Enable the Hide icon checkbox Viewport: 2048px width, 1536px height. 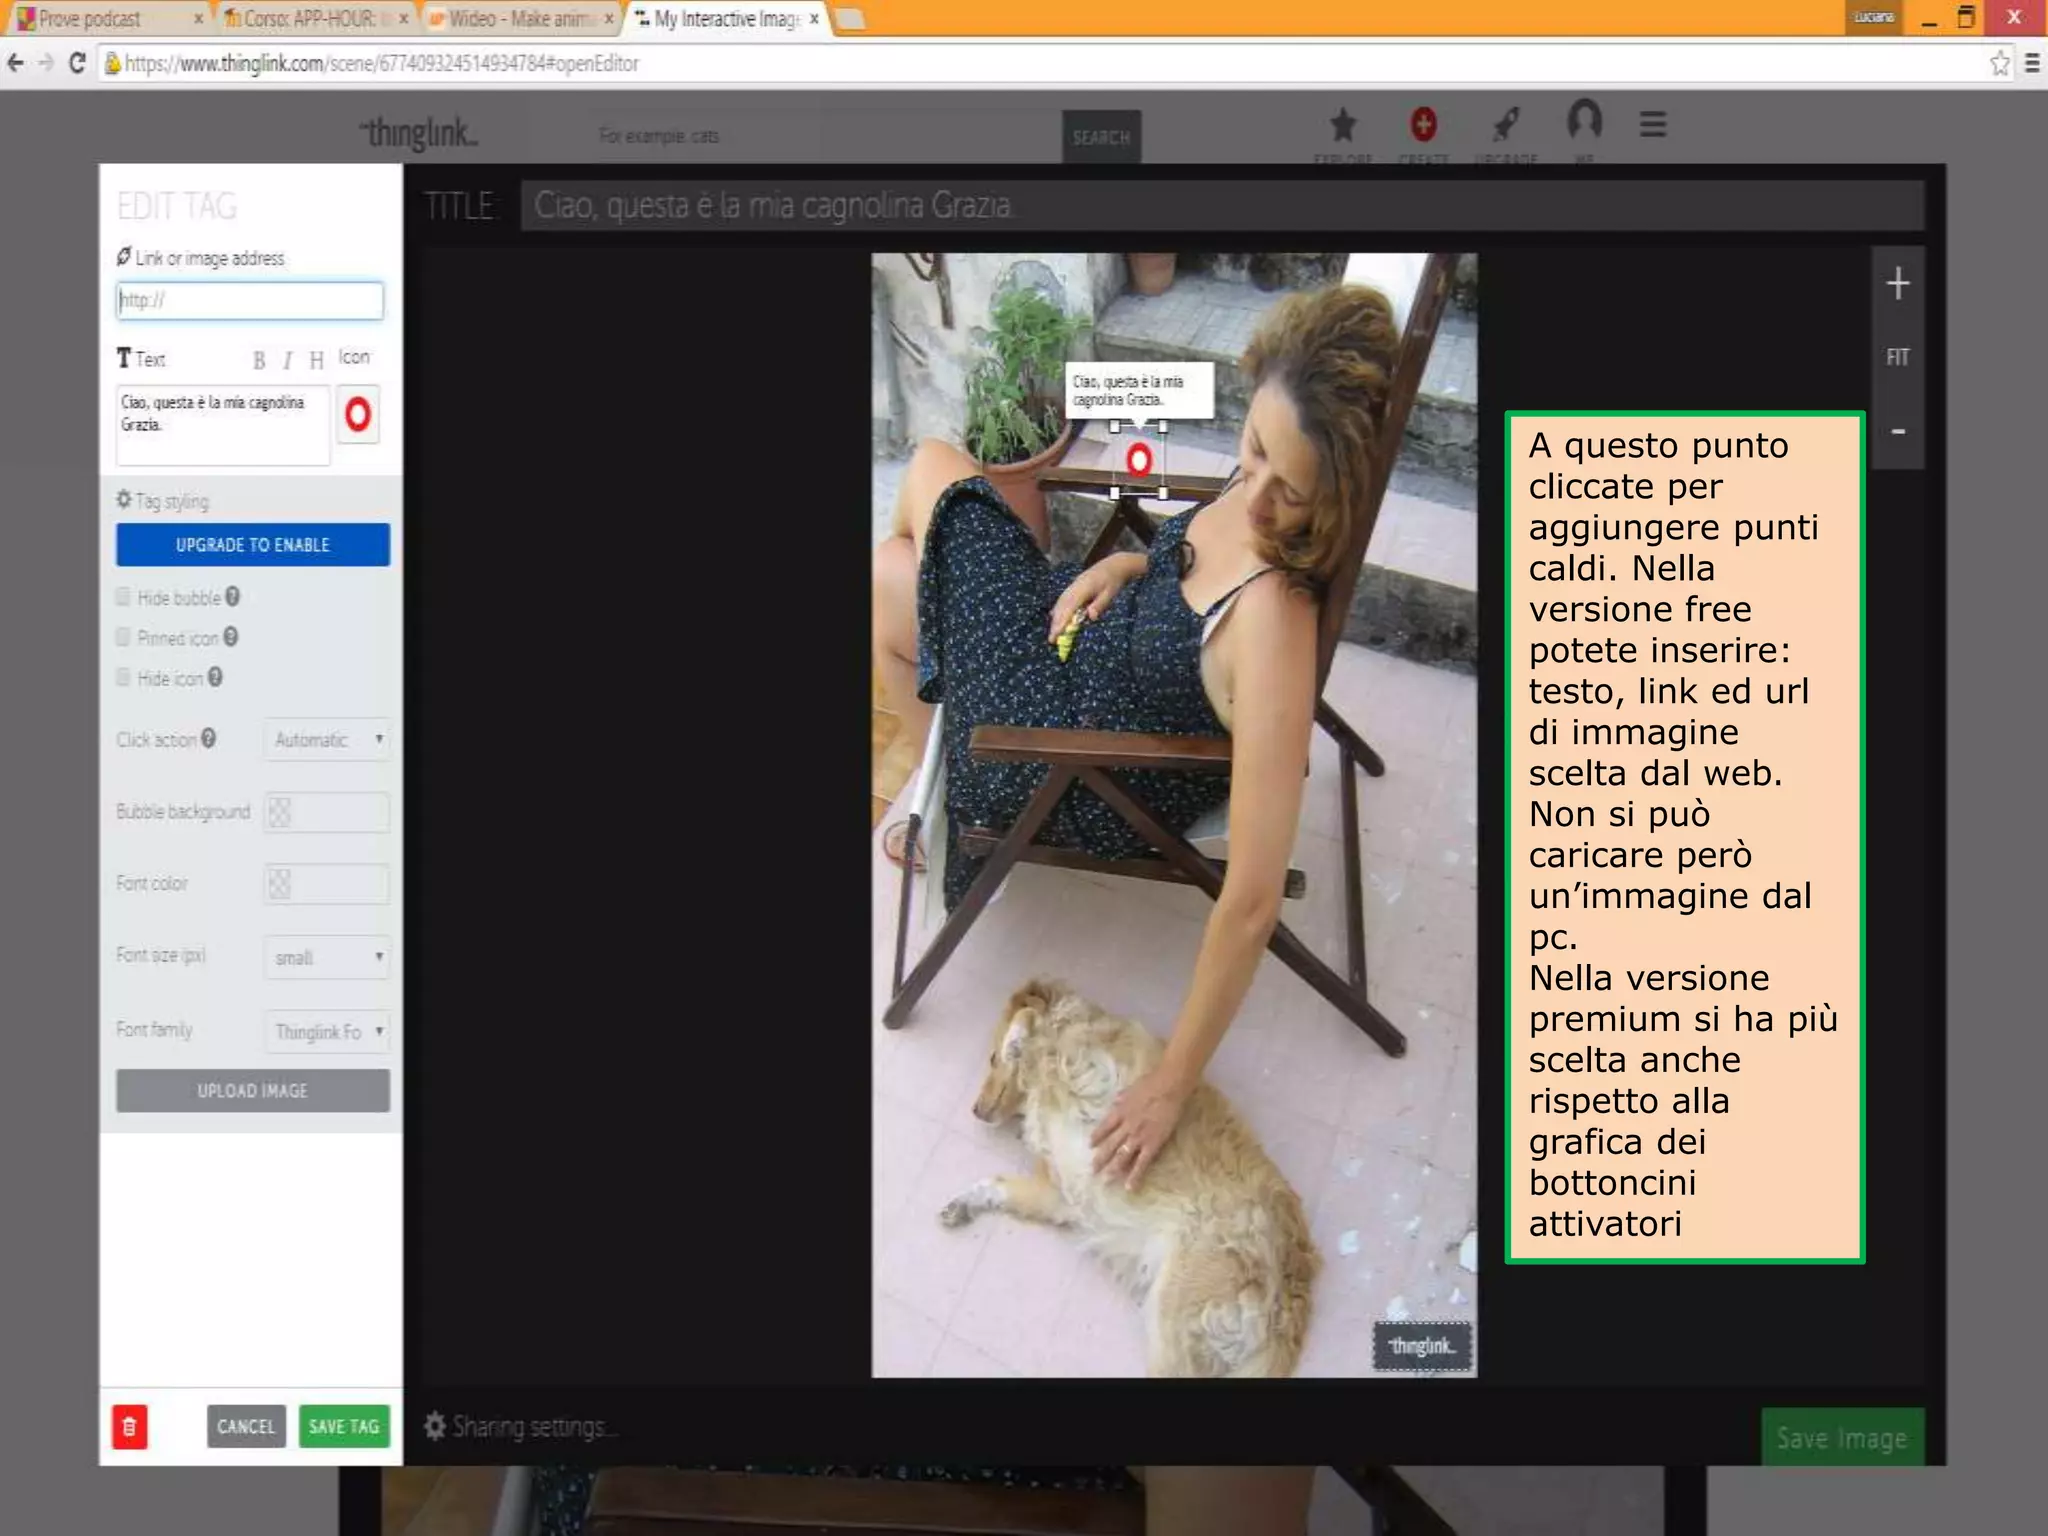pyautogui.click(x=123, y=678)
